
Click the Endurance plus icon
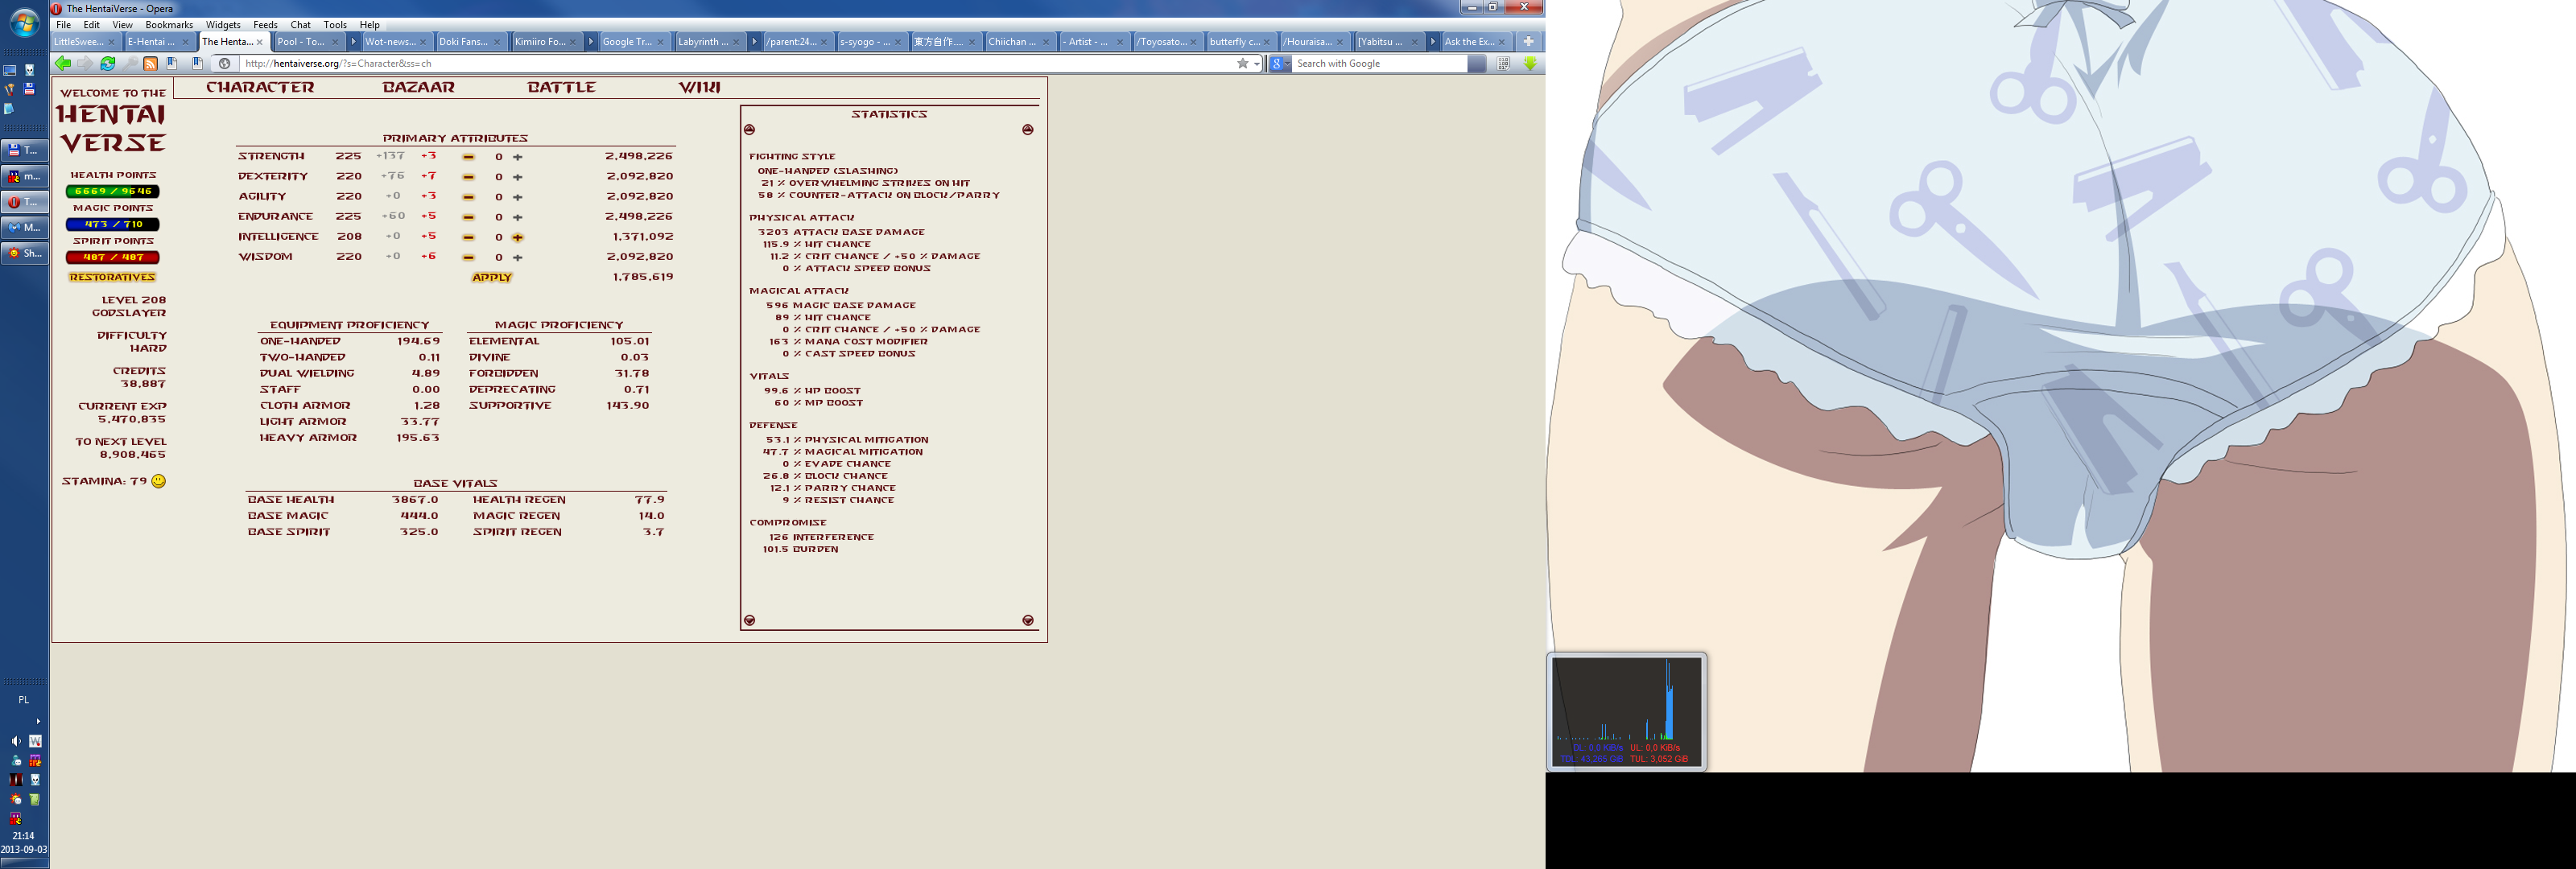point(518,217)
